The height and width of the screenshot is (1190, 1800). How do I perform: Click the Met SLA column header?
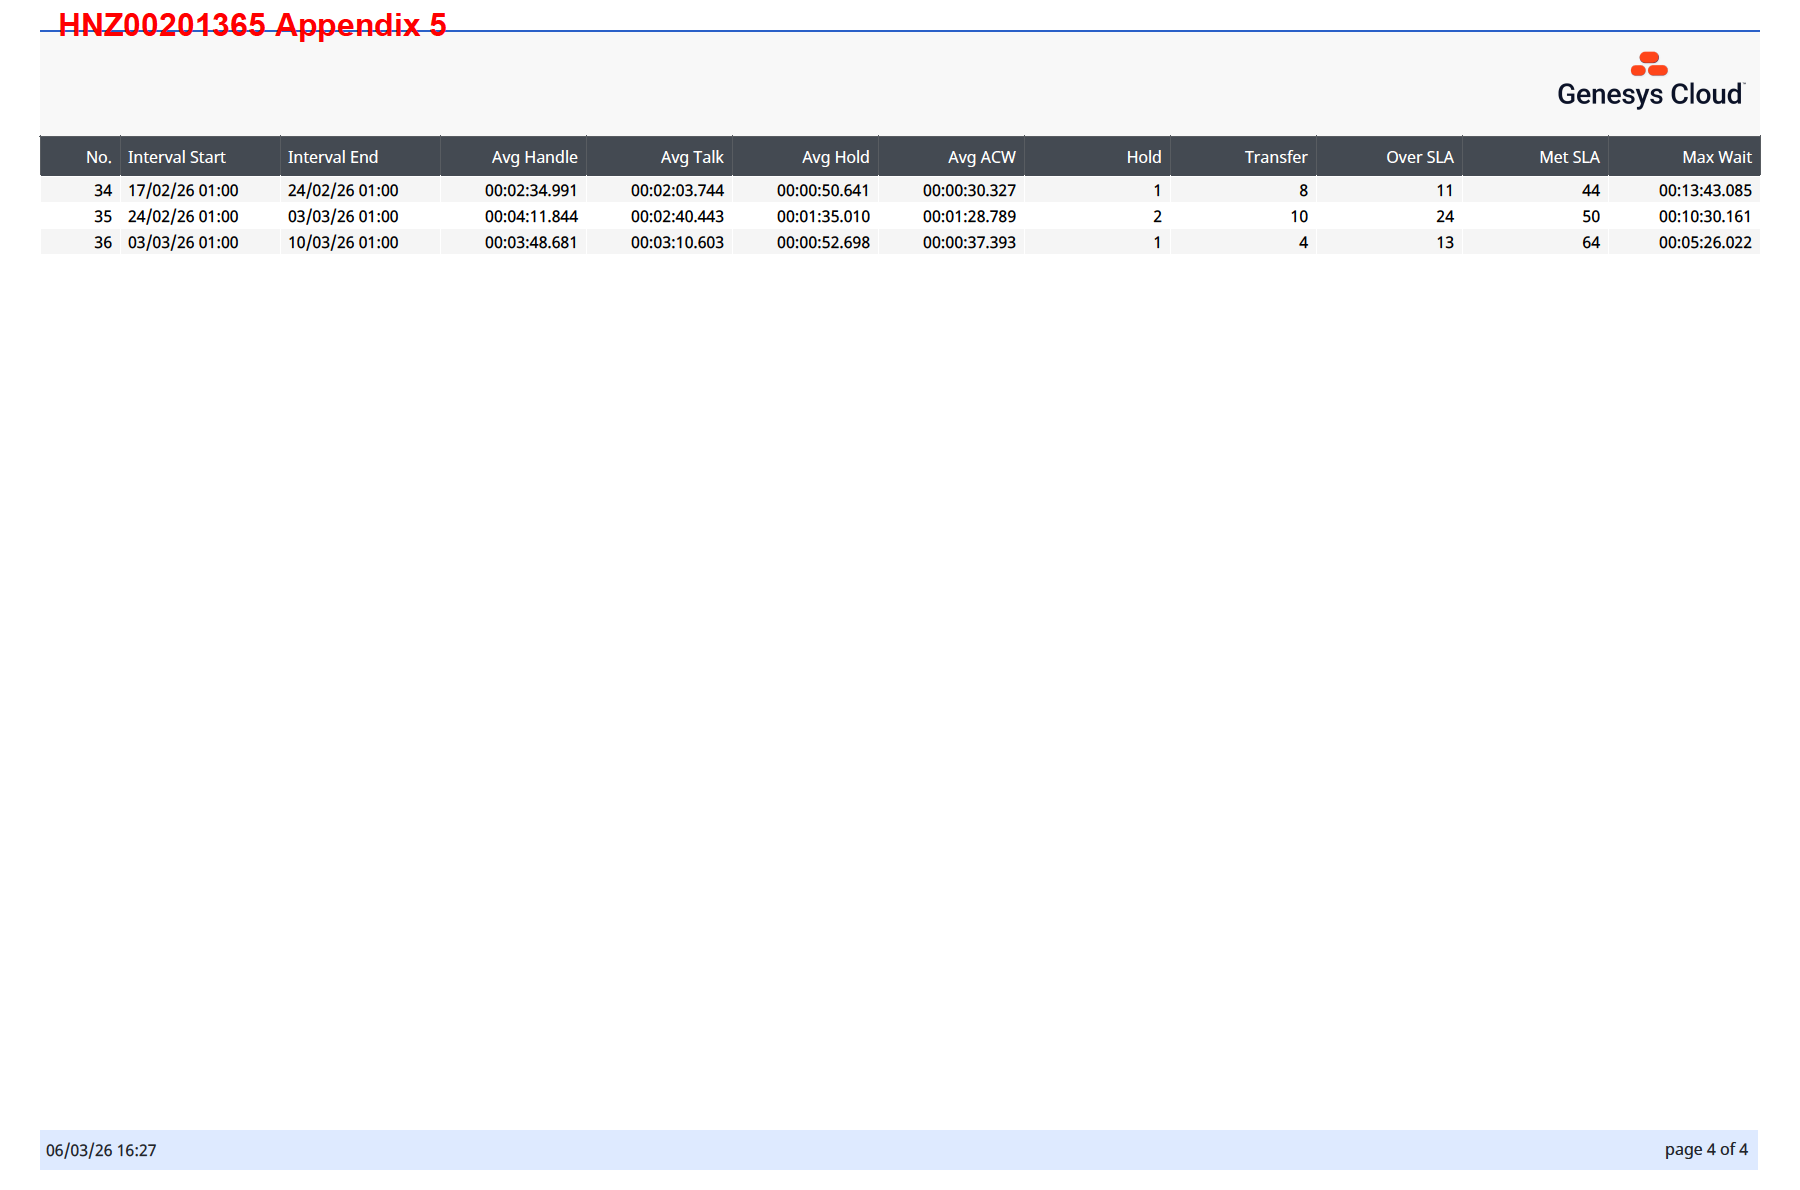1569,157
